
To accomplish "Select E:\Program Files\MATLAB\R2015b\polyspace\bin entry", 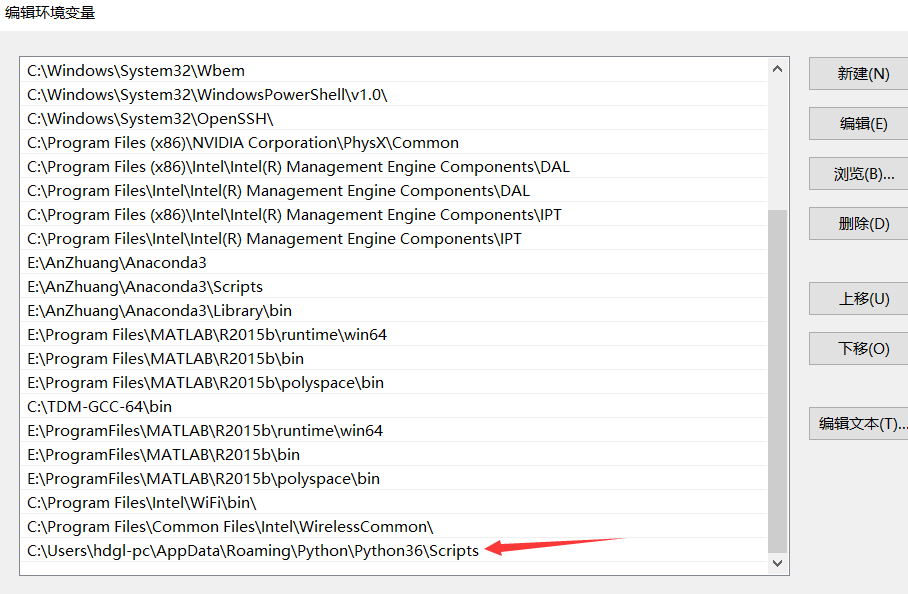I will pyautogui.click(x=394, y=383).
